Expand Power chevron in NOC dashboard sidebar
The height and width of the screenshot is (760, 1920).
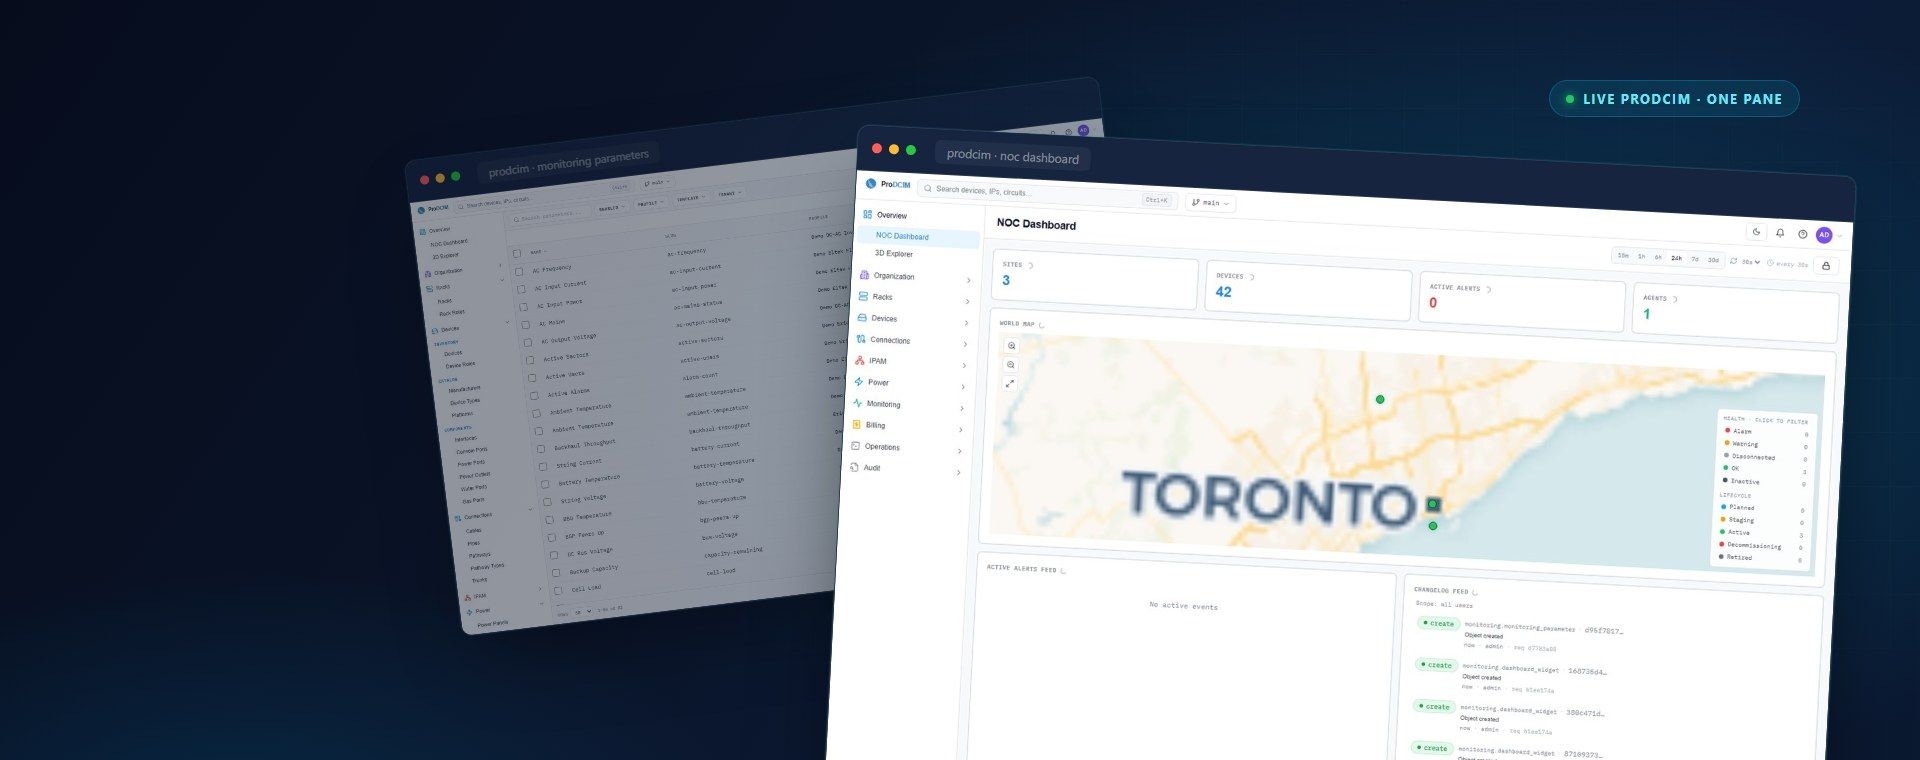point(963,387)
